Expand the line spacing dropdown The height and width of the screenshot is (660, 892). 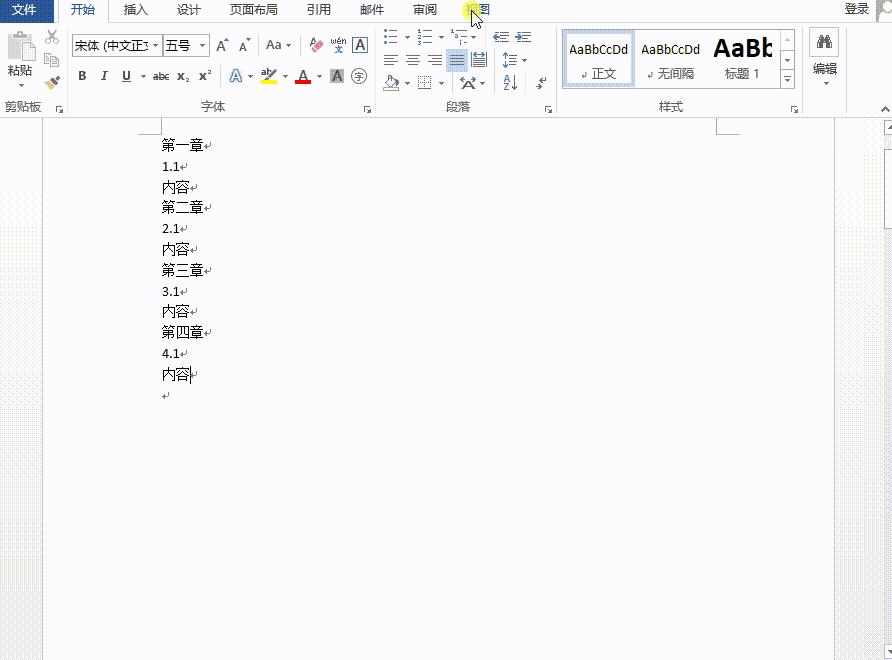click(x=524, y=61)
